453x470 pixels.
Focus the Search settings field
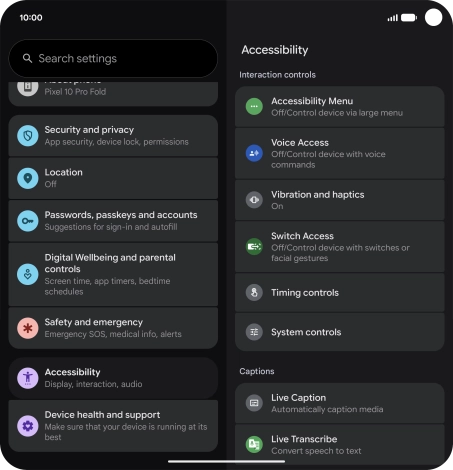(113, 59)
